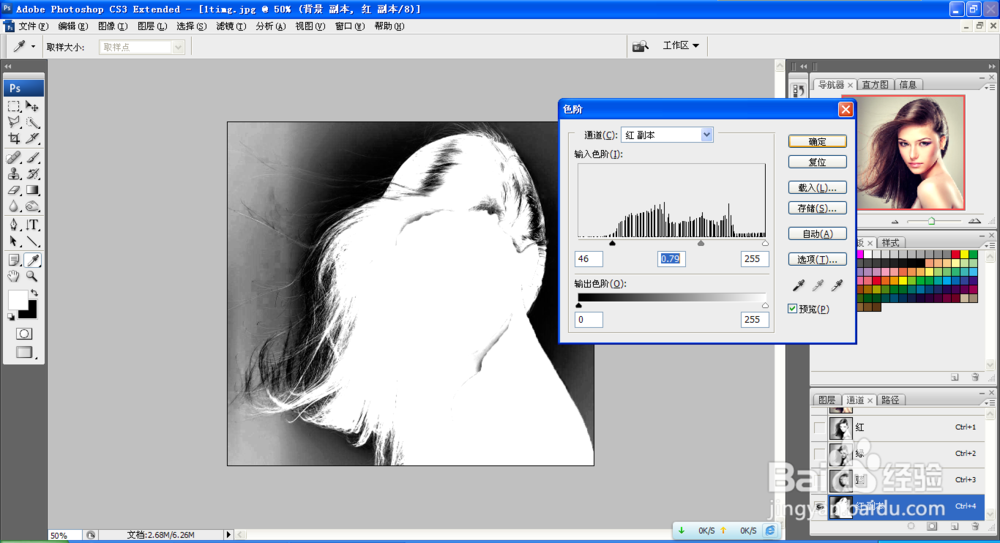Open Bridge from options bar icon
Image resolution: width=1000 pixels, height=543 pixels.
(640, 46)
